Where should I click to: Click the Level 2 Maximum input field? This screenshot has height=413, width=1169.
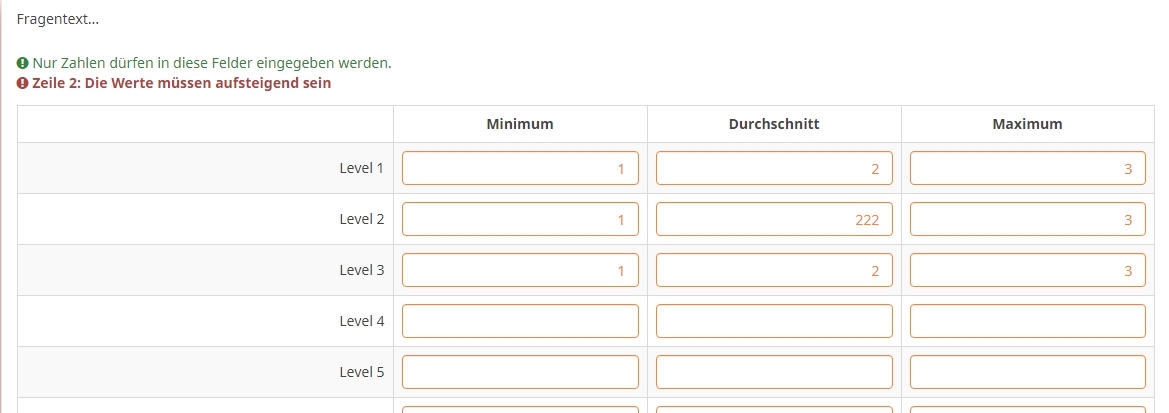1027,220
